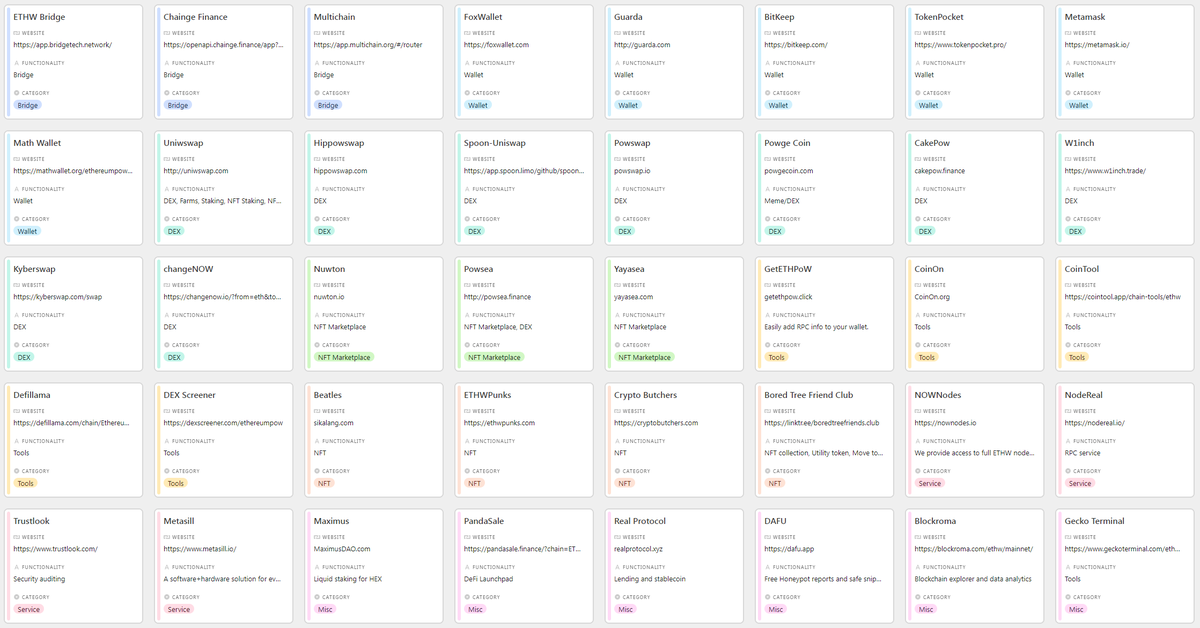The height and width of the screenshot is (628, 1200).
Task: Click the functionality icon on ETHW Bridge card
Action: [x=16, y=63]
